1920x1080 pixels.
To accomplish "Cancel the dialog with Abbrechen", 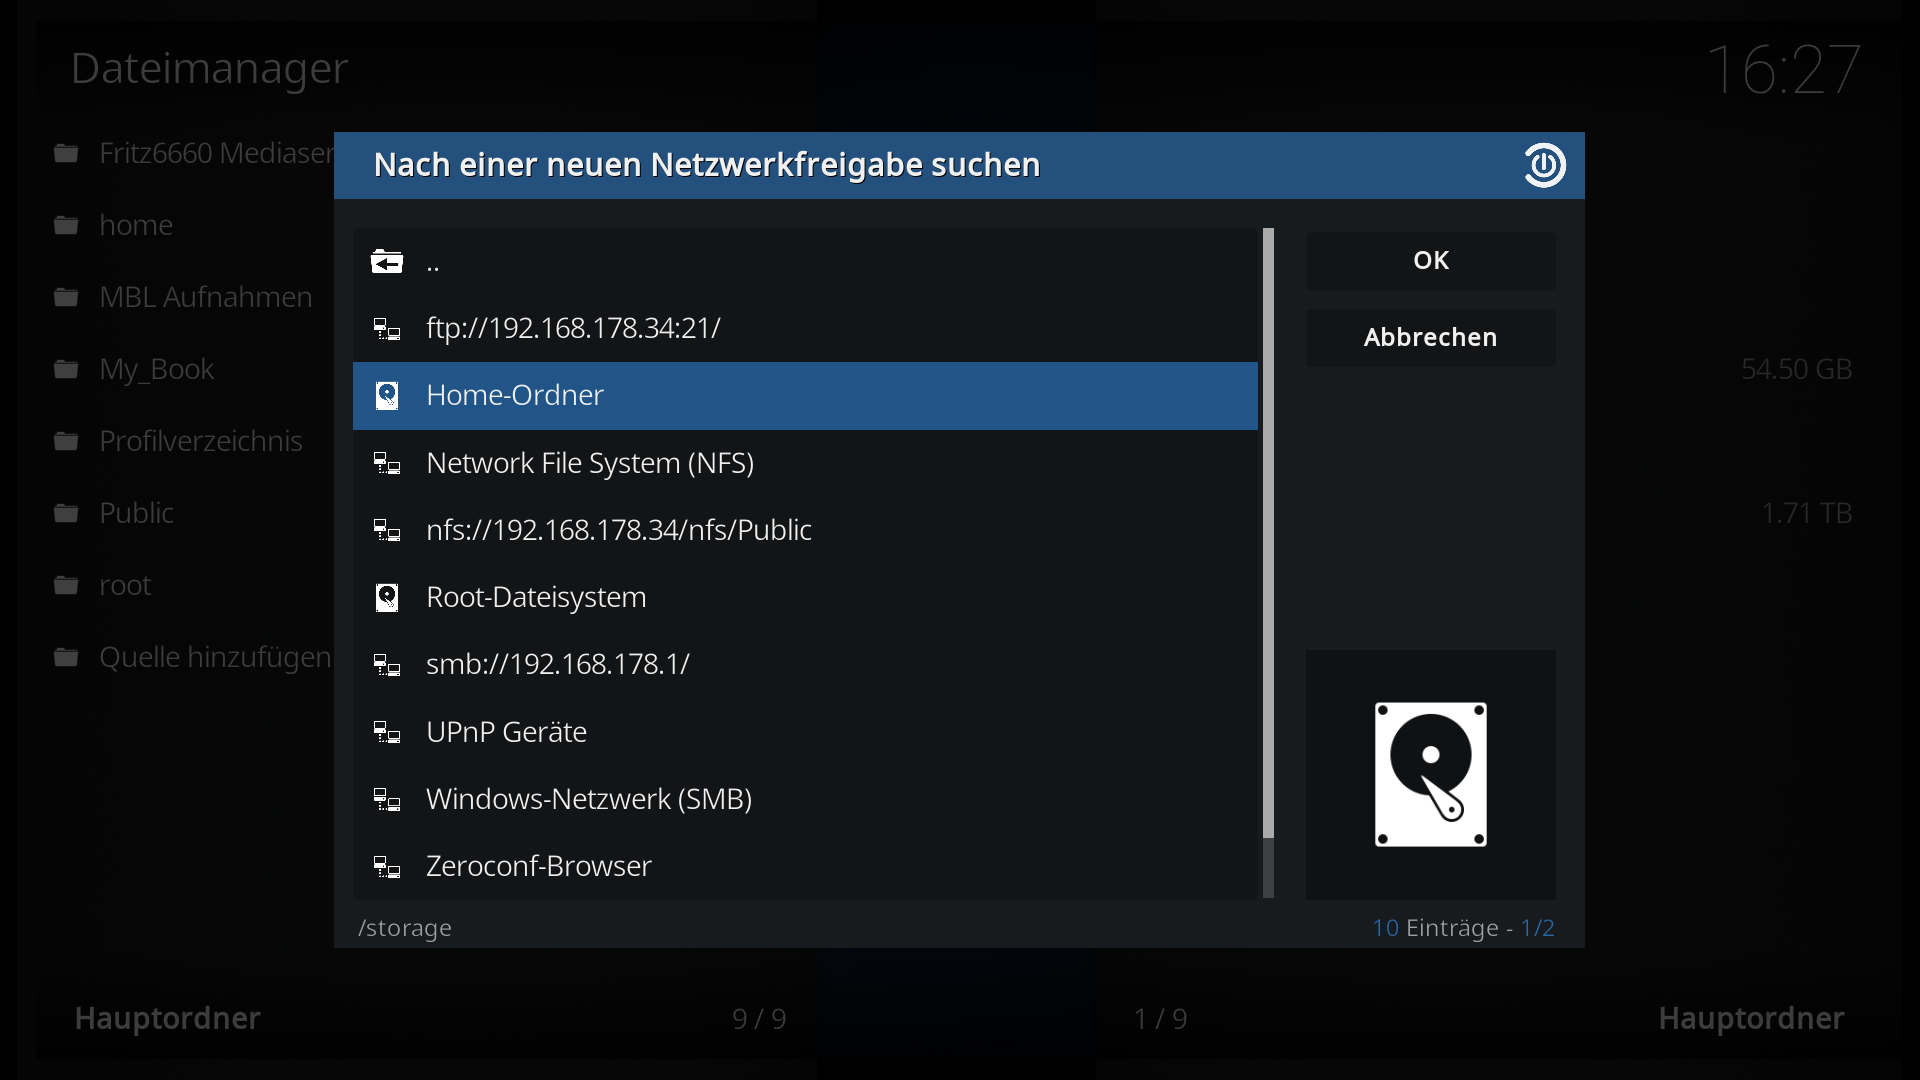I will pos(1430,338).
